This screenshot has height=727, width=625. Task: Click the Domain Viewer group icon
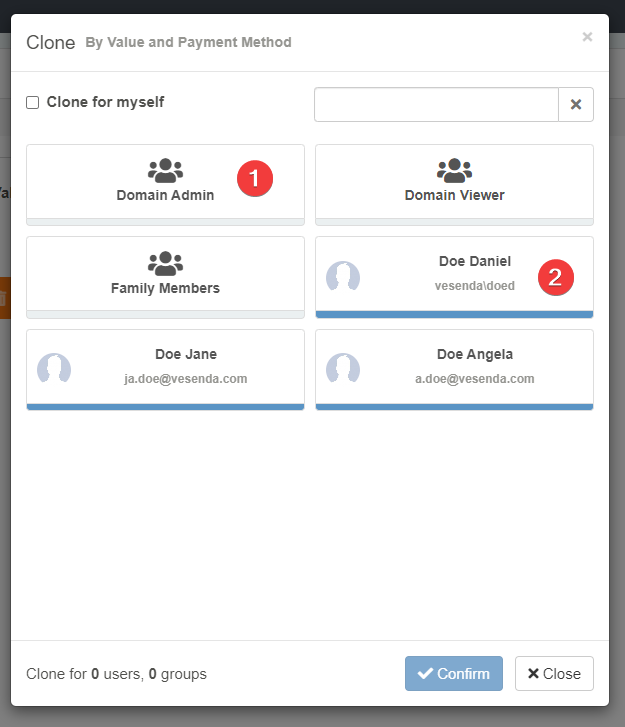coord(454,170)
